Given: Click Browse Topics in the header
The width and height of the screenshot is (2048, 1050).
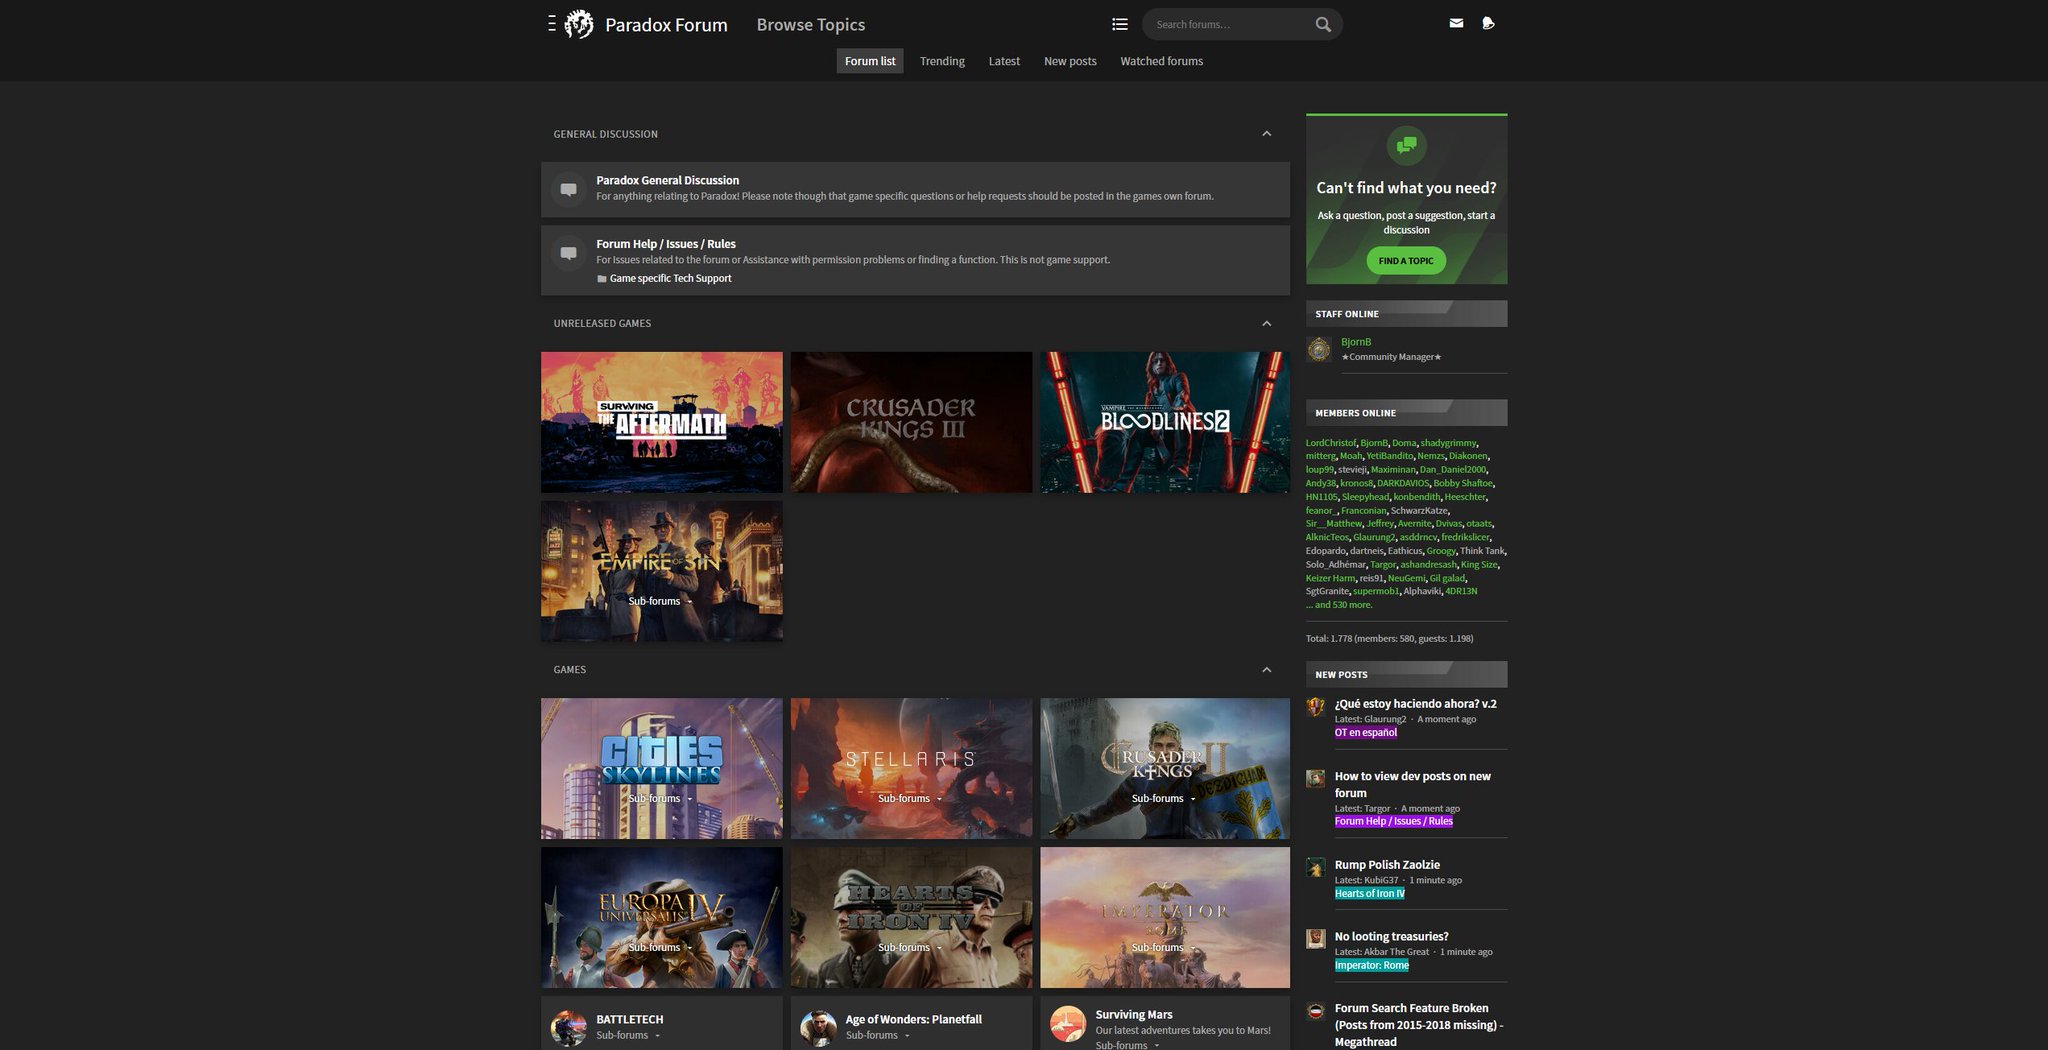Looking at the screenshot, I should coord(811,25).
